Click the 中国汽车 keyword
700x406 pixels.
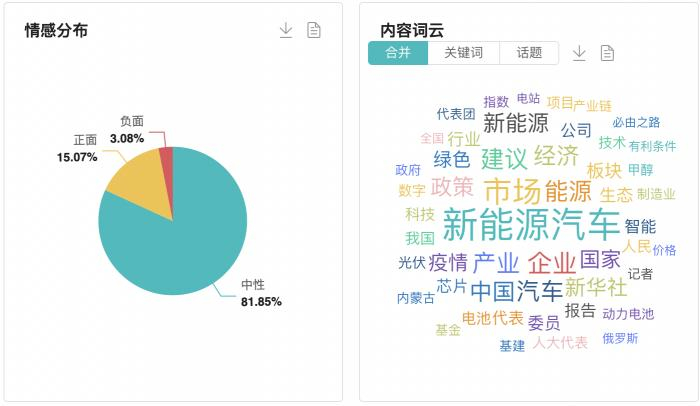tap(516, 291)
